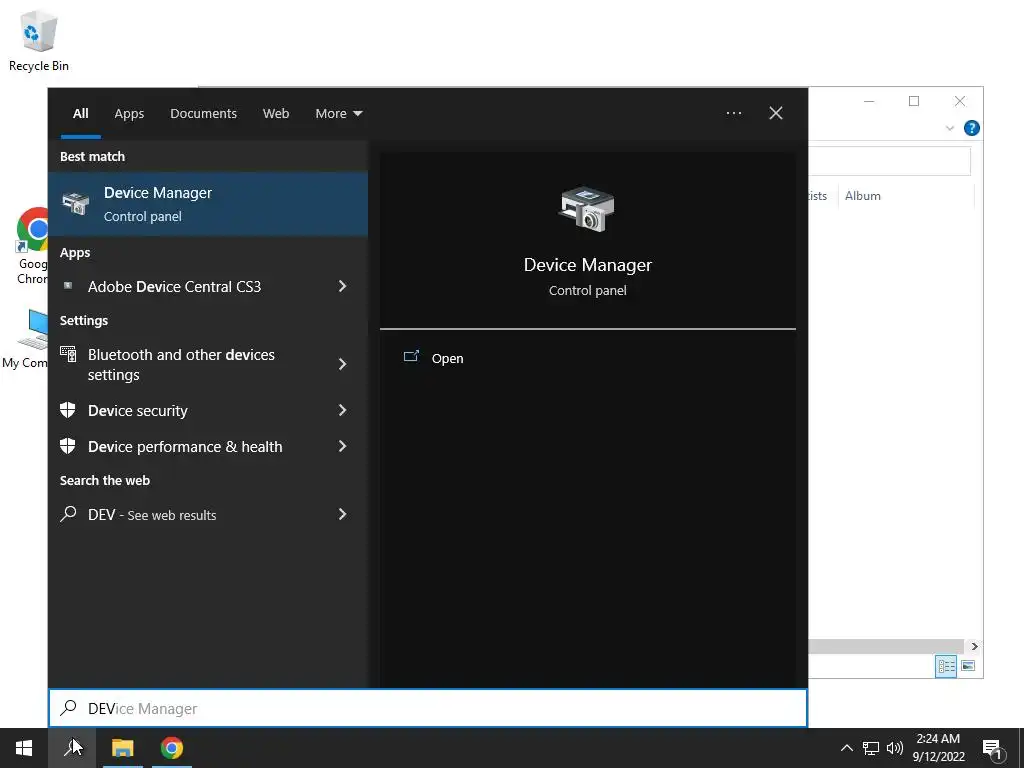
Task: Expand Adobe Device Central CS3 chevron
Action: pyautogui.click(x=342, y=286)
